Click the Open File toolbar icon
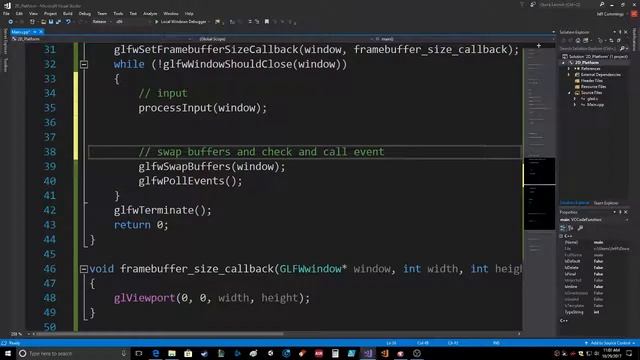This screenshot has height=360, width=640. tap(43, 22)
